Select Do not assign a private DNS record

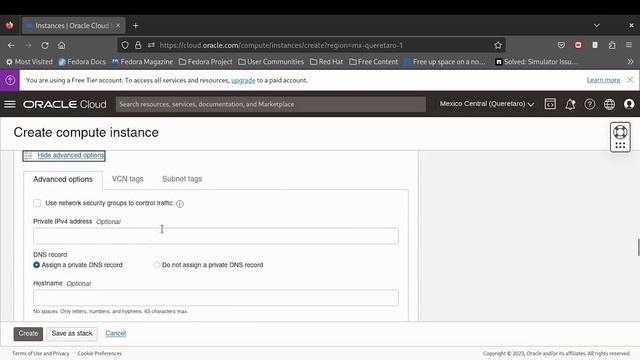point(157,265)
